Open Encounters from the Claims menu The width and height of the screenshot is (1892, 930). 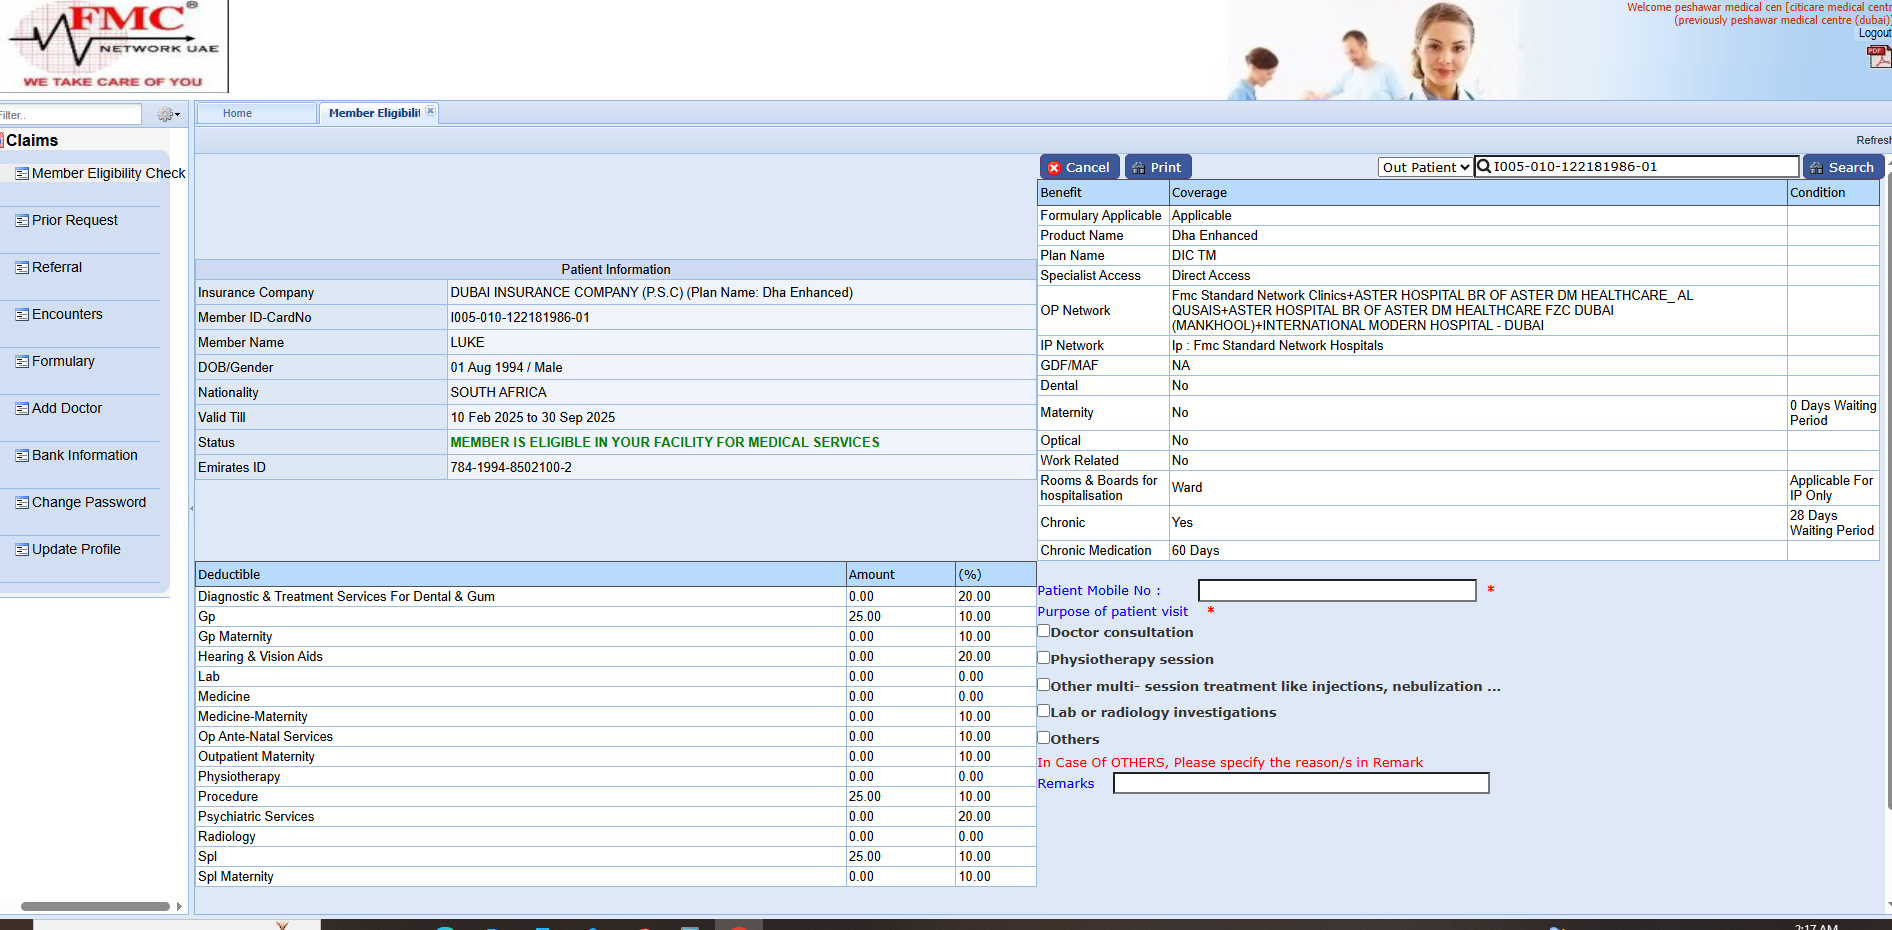[x=67, y=314]
